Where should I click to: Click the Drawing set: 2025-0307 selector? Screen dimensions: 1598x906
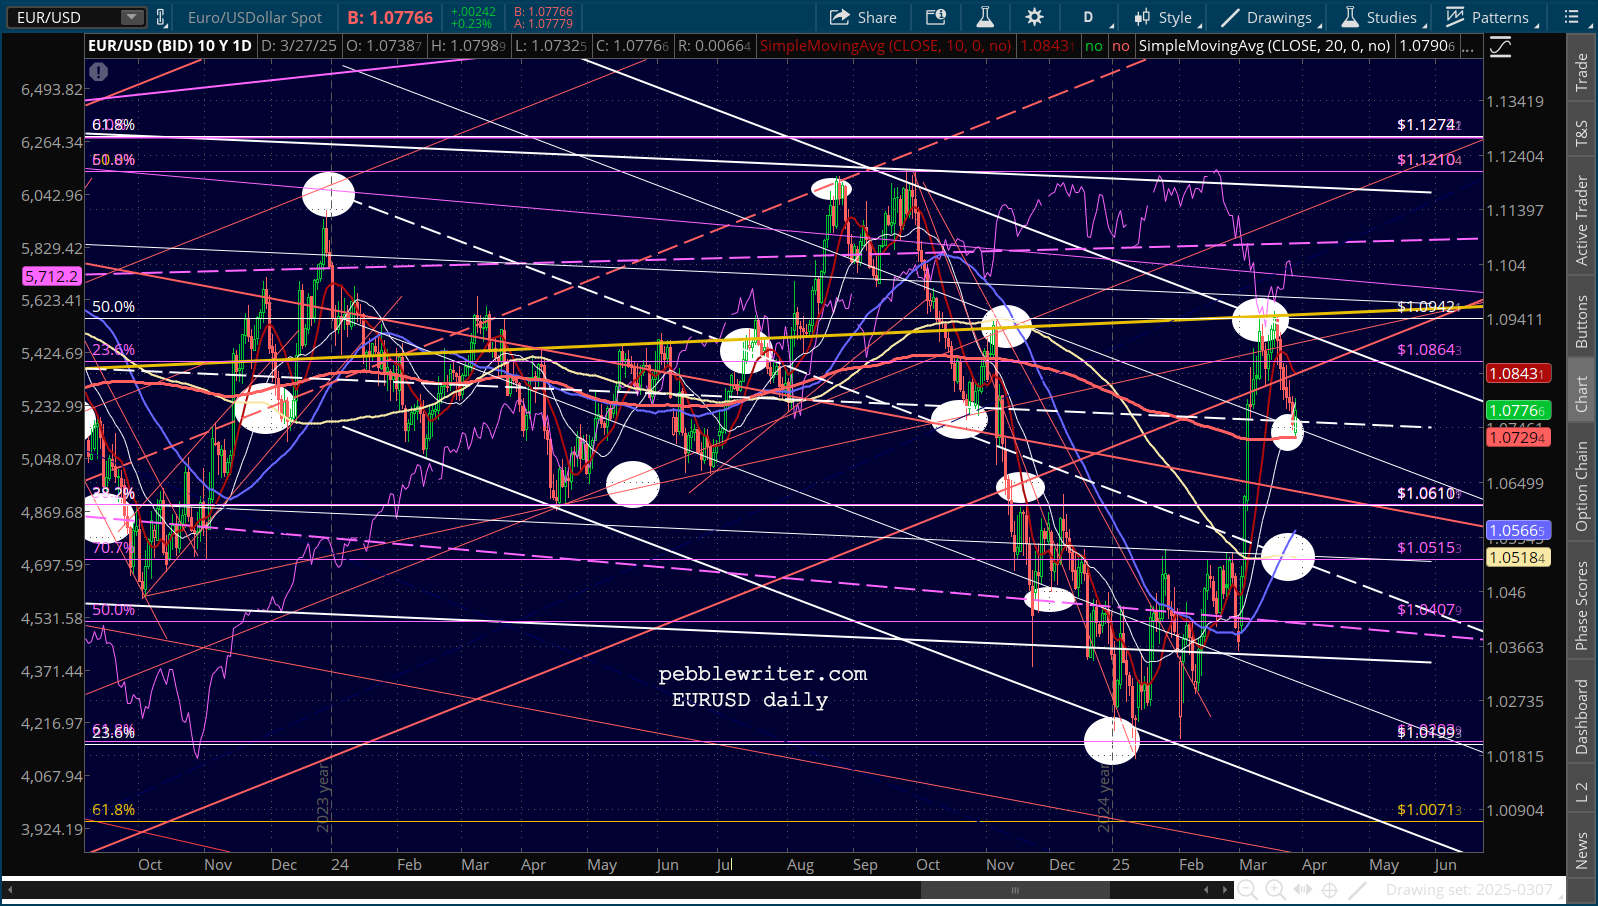point(1468,889)
